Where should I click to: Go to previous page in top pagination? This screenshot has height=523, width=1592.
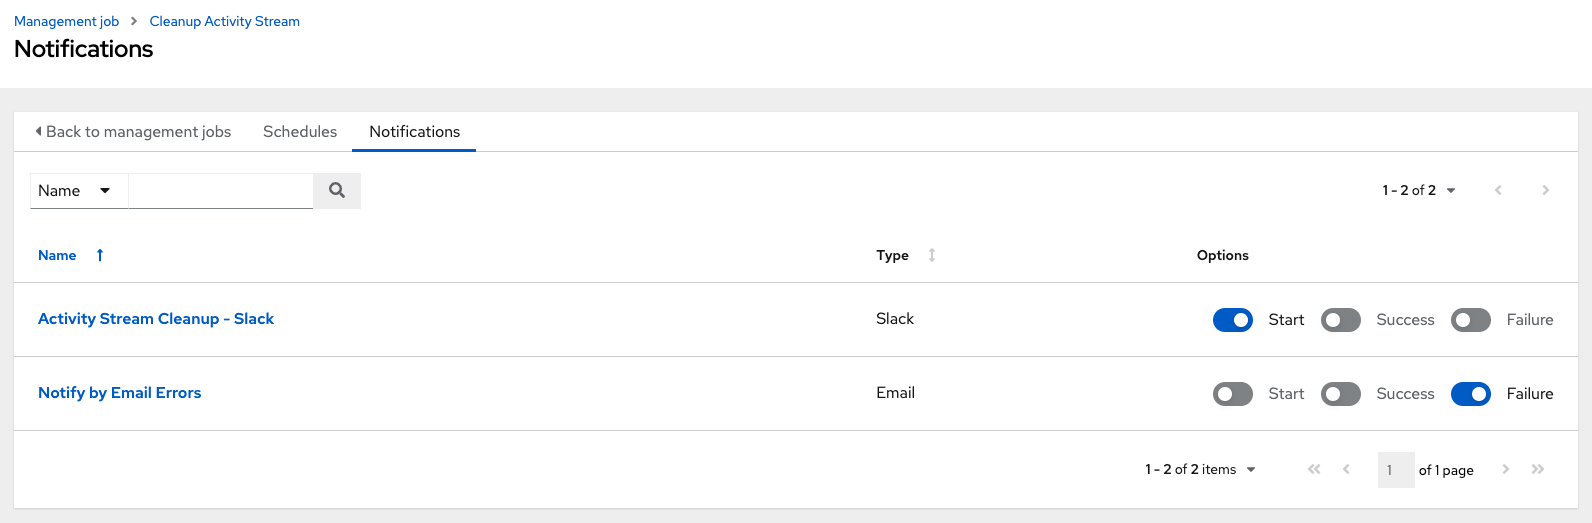coord(1498,190)
